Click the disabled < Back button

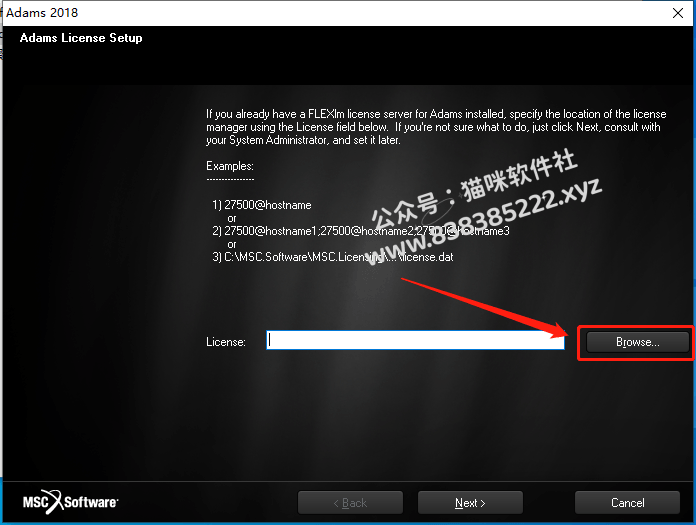tap(350, 502)
